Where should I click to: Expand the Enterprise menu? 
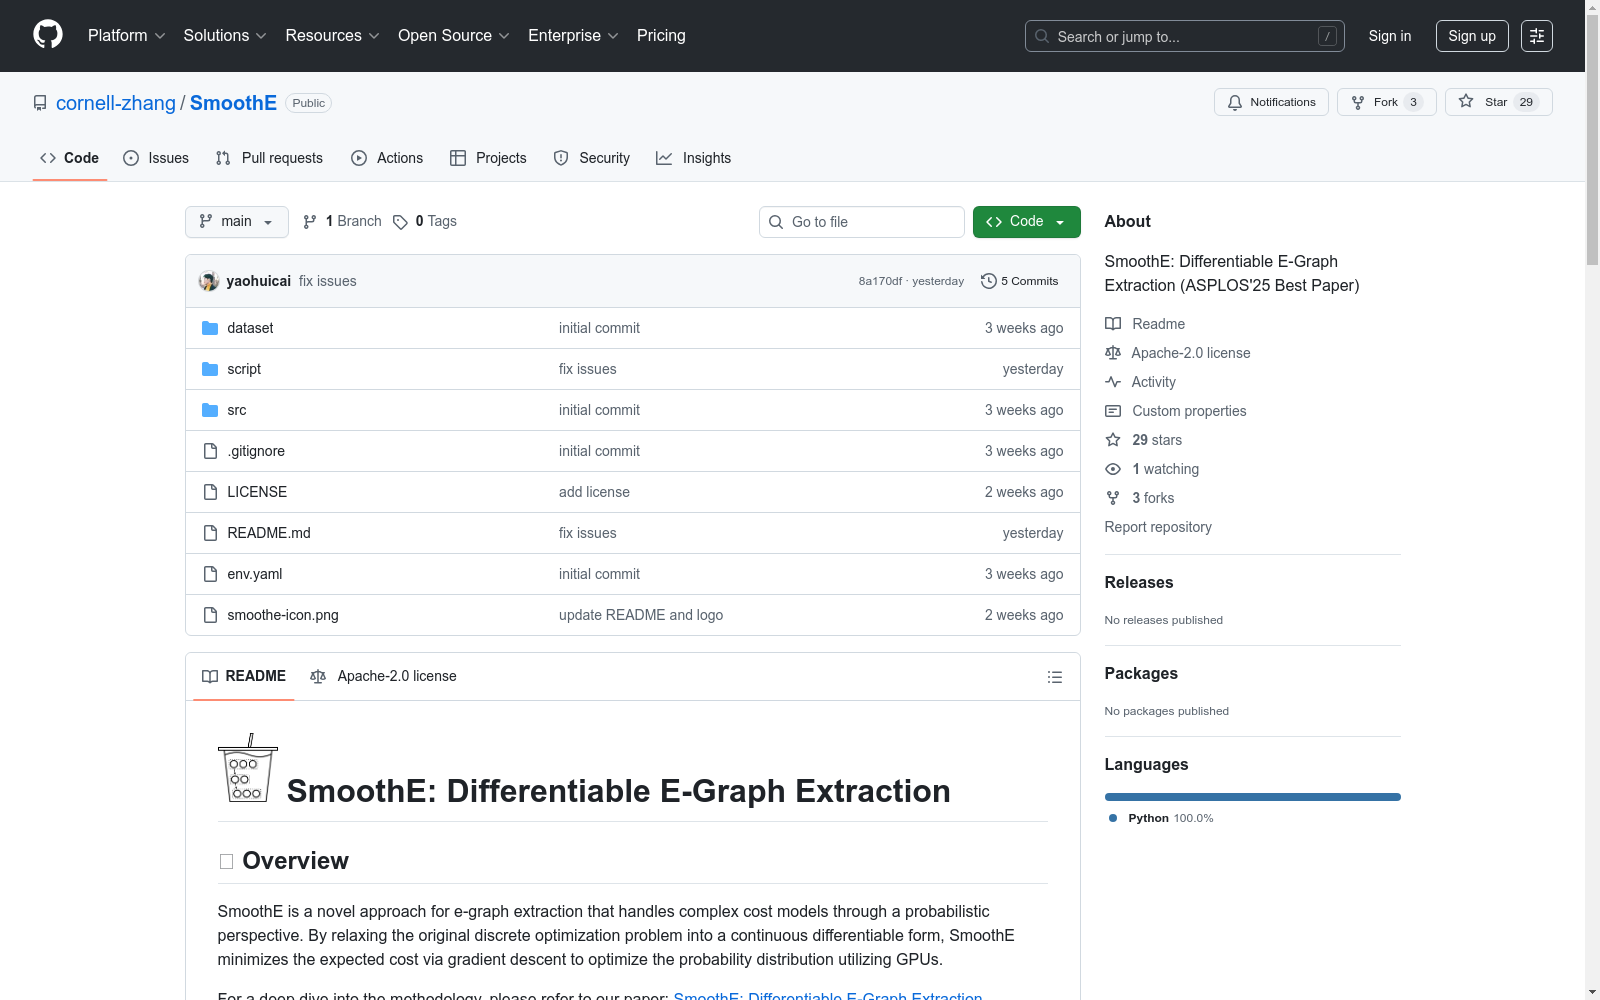pos(574,36)
